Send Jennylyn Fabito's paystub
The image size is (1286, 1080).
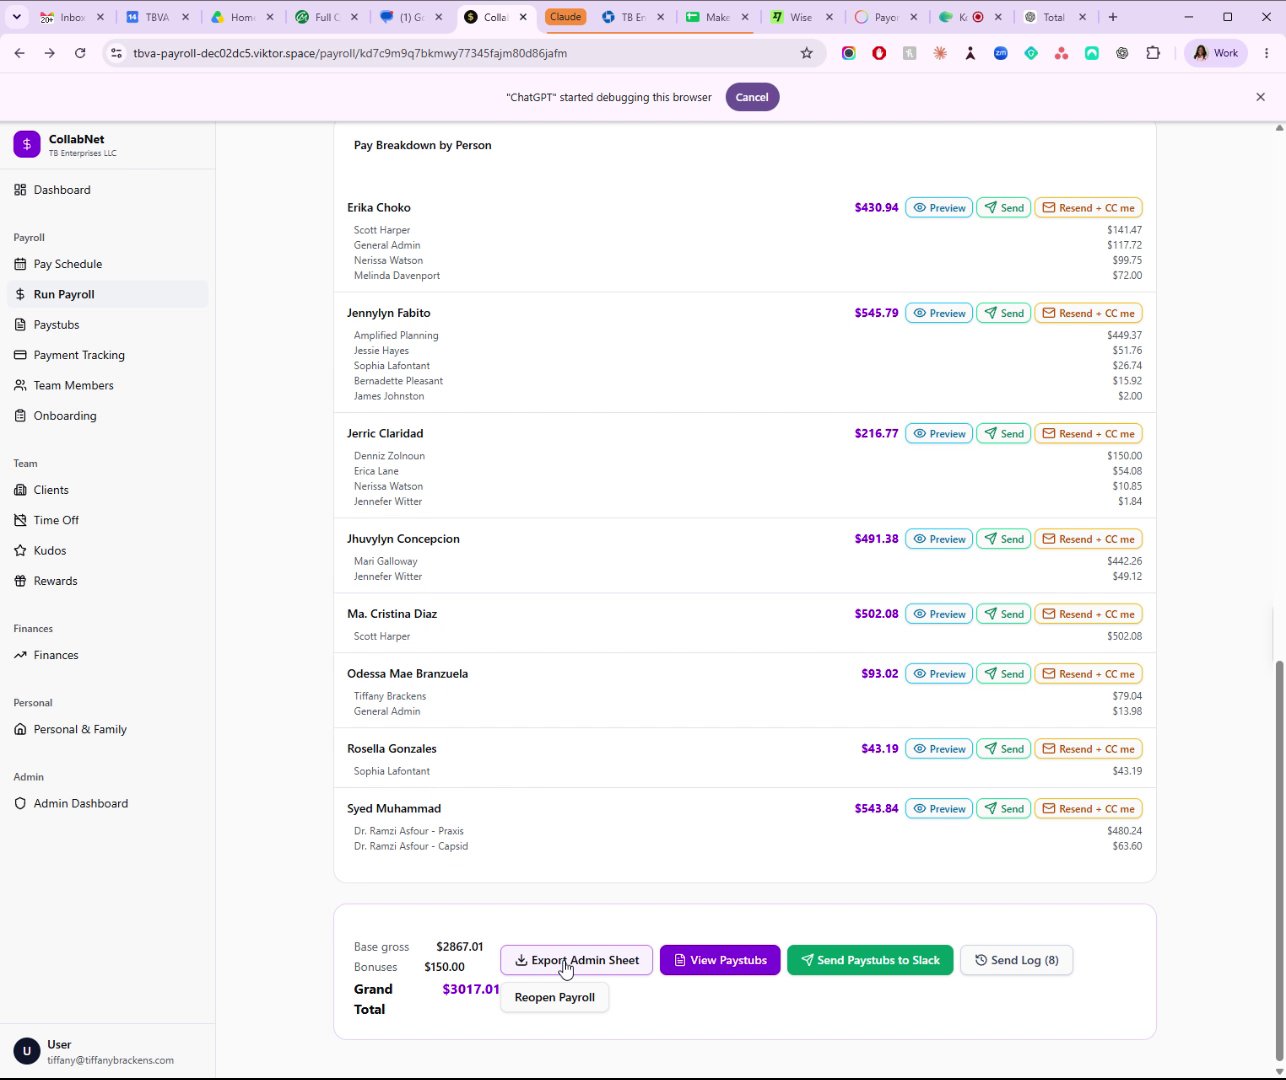point(1004,313)
